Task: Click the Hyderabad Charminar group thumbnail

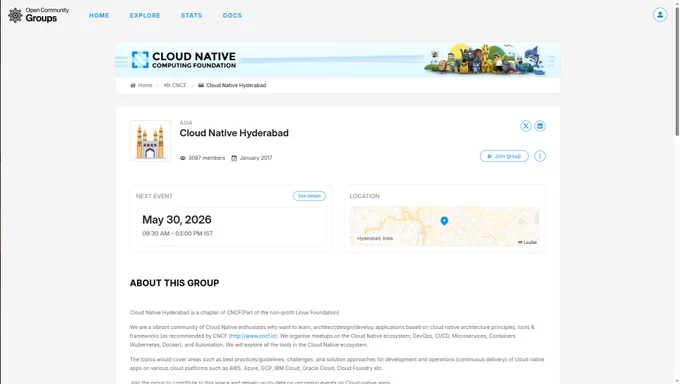Action: tap(150, 141)
